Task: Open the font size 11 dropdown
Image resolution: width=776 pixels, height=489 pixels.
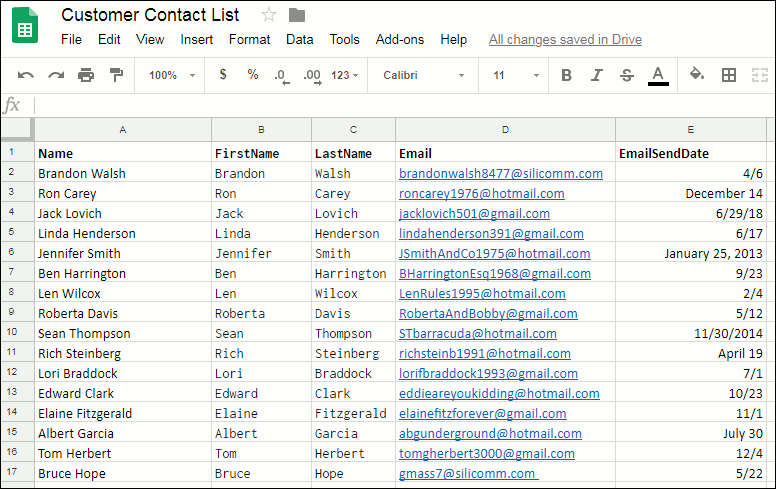Action: coord(515,75)
